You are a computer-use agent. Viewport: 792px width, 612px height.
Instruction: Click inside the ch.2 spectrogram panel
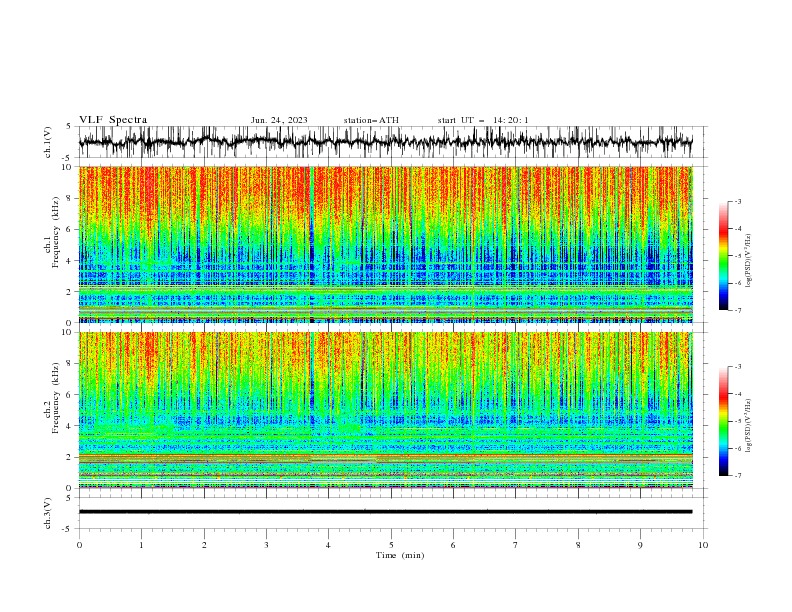coord(385,410)
